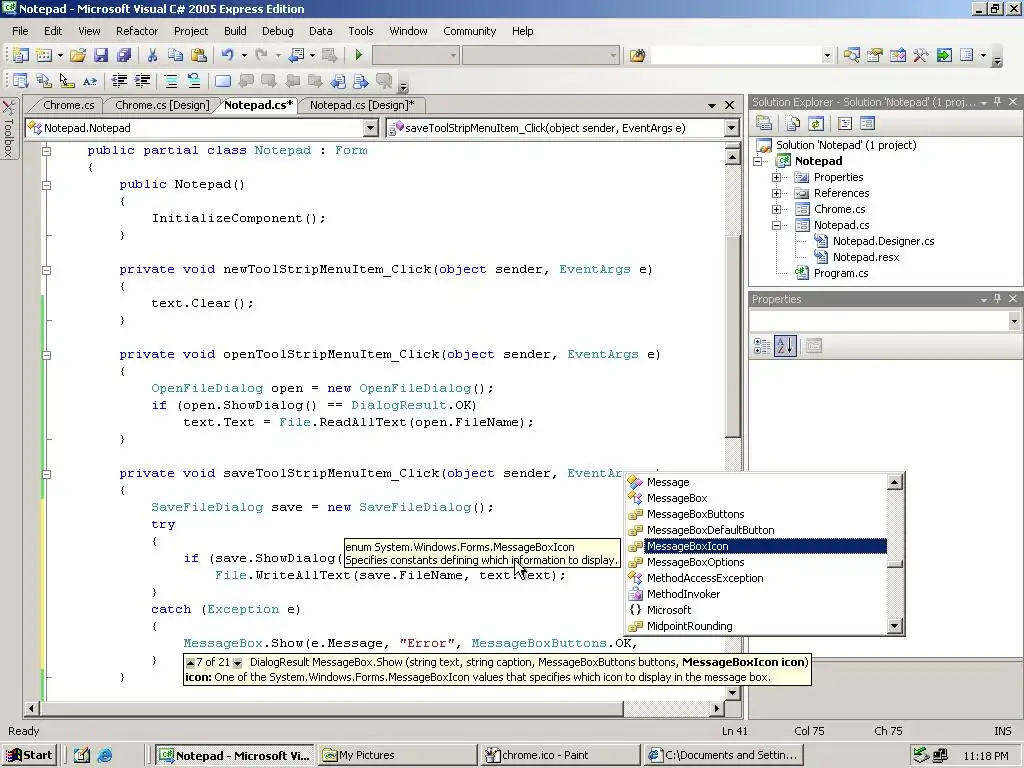Open Solution Explorer via its toolbar icon

[x=851, y=56]
